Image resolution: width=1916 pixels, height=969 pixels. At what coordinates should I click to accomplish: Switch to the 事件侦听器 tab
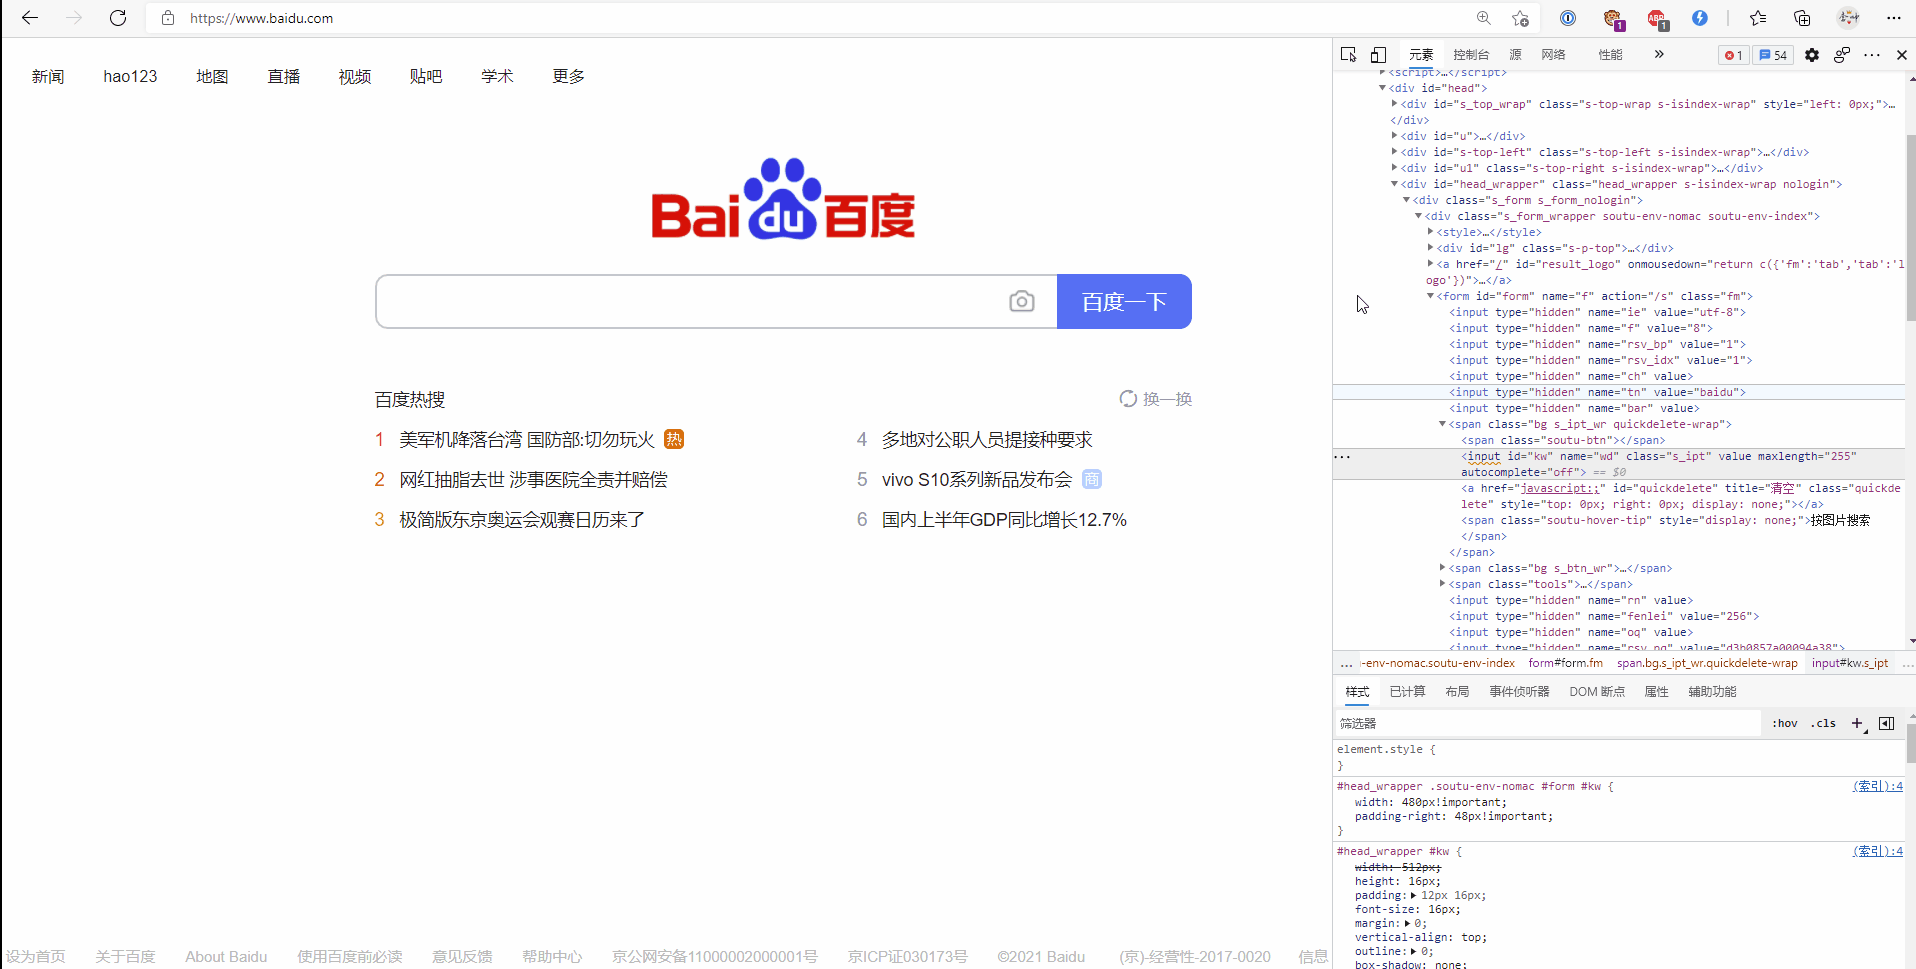click(x=1519, y=692)
